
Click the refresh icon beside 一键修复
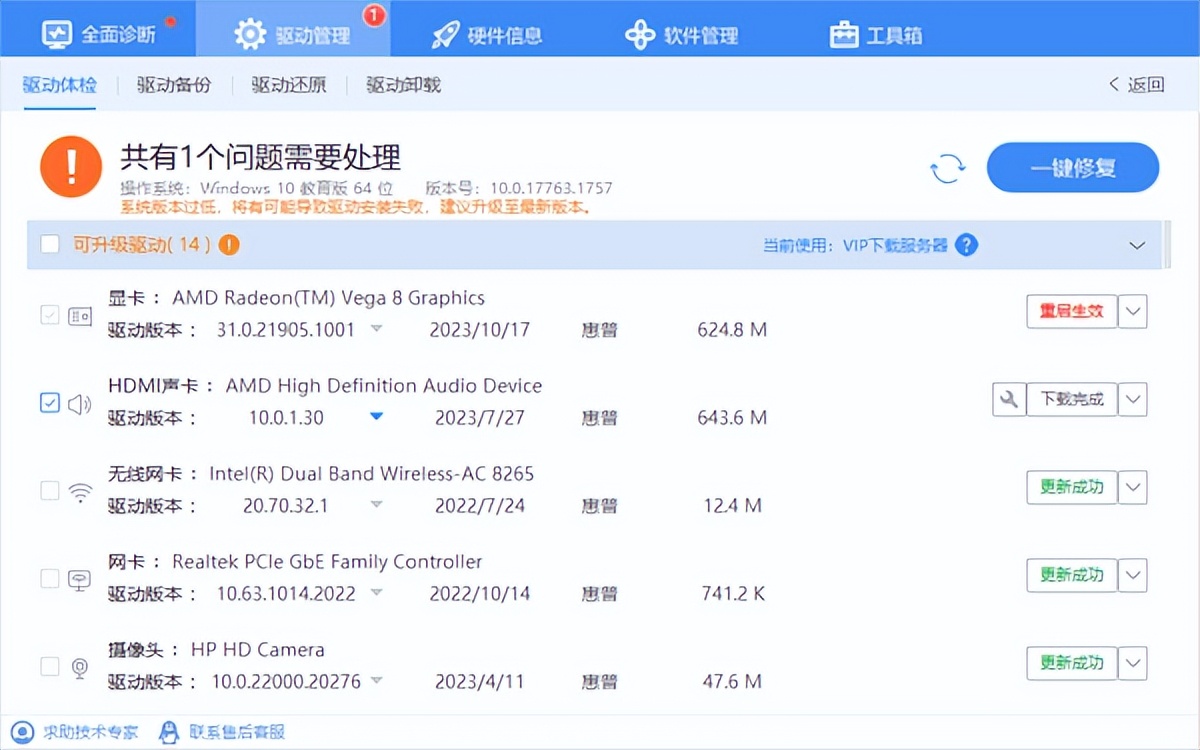[x=947, y=168]
